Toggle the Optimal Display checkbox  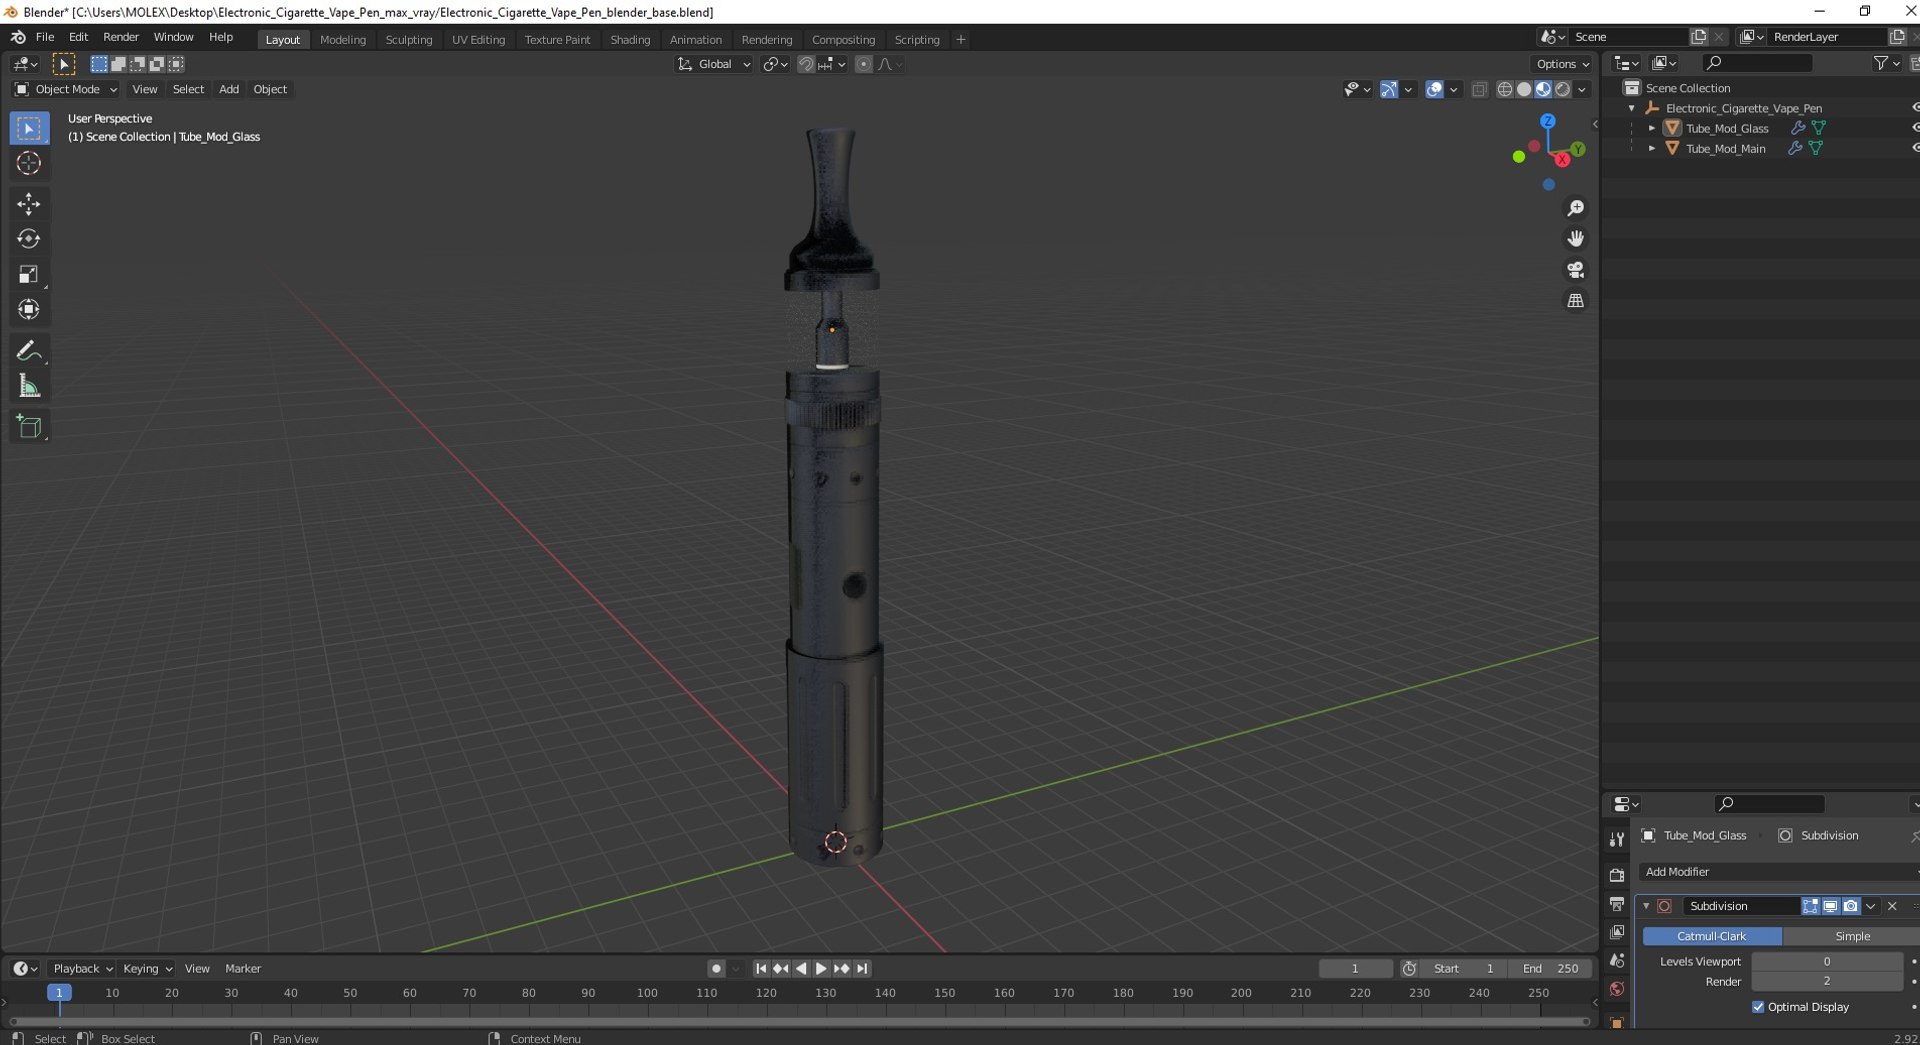point(1758,1007)
